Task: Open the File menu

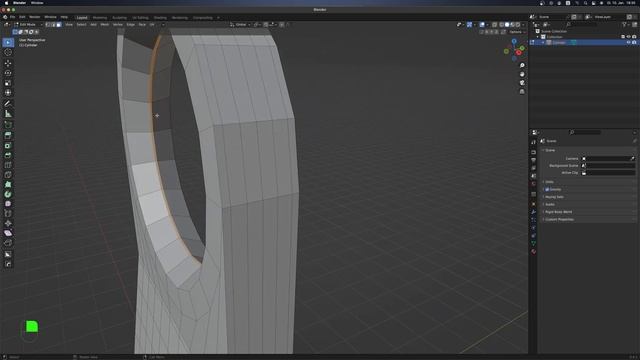Action: [x=12, y=17]
